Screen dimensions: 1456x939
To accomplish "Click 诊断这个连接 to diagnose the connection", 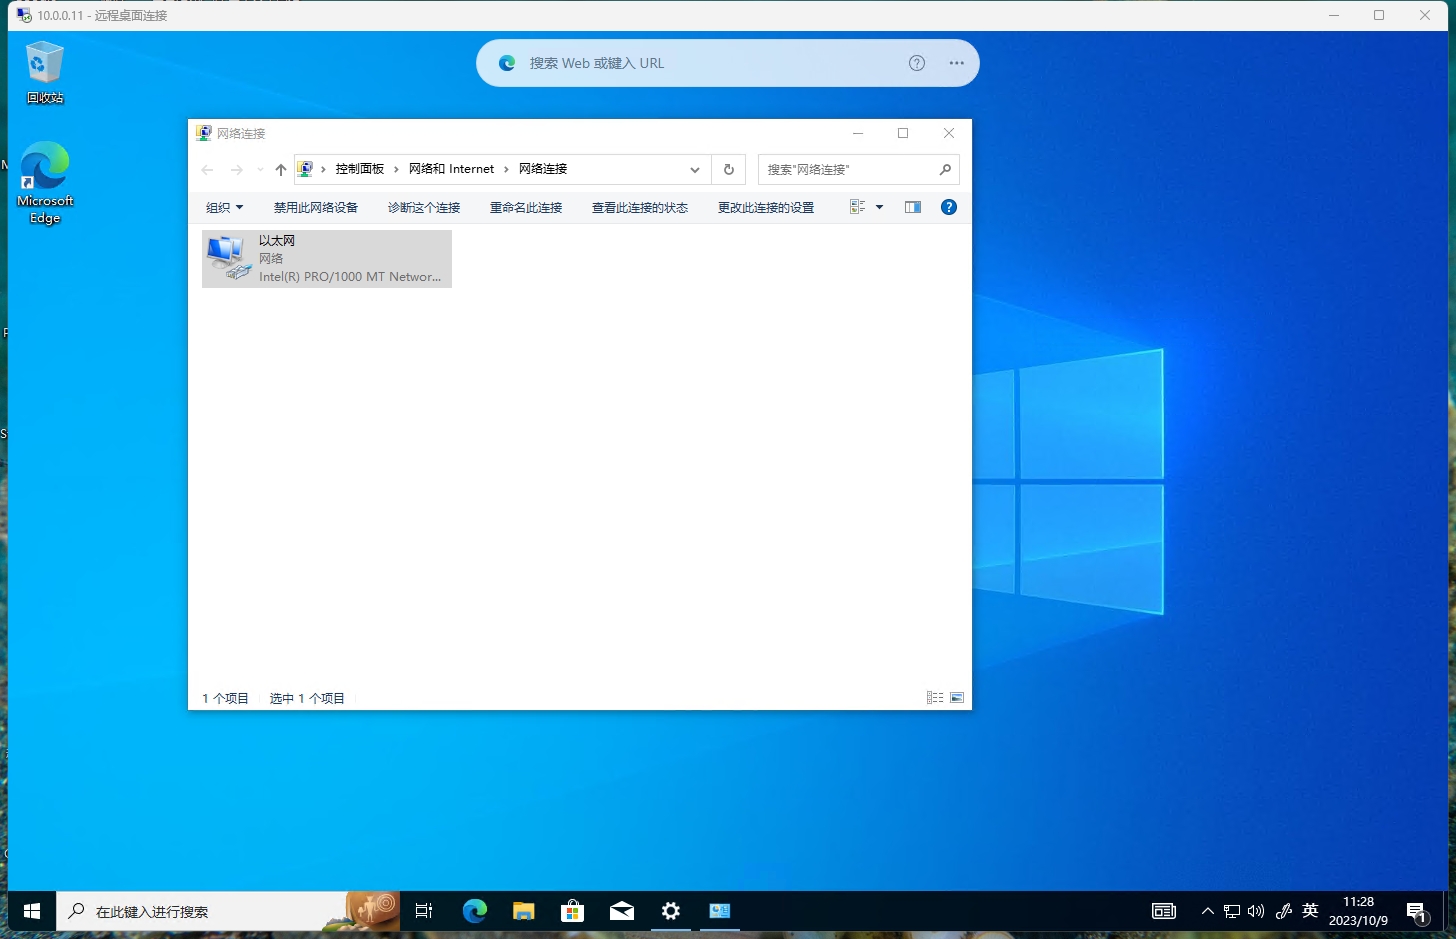I will [424, 207].
